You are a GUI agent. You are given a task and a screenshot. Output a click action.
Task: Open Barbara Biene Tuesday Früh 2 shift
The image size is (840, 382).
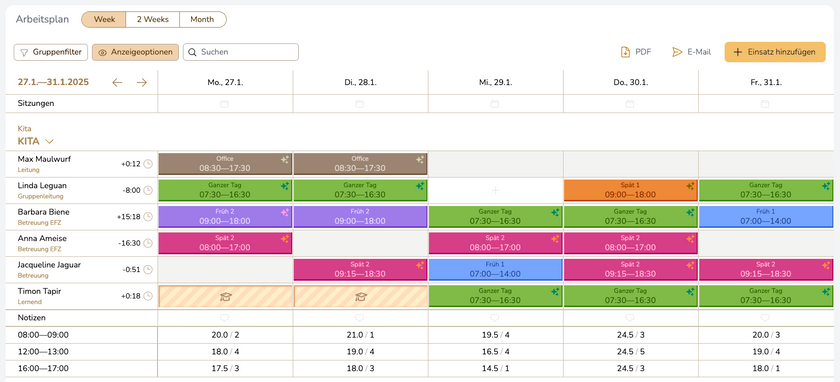(x=360, y=217)
